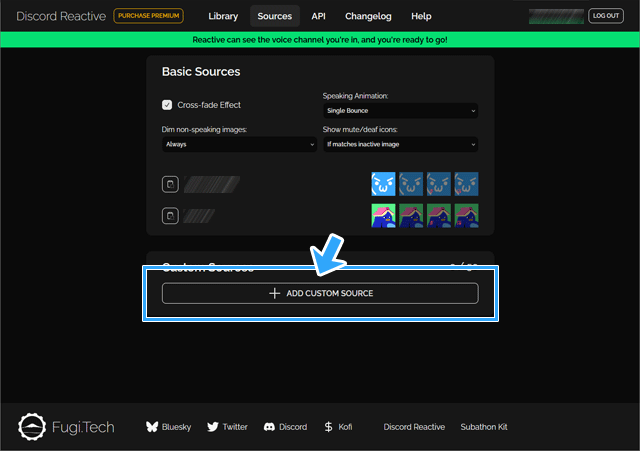This screenshot has width=640, height=451.
Task: Click the Twitter bird icon
Action: (213, 427)
